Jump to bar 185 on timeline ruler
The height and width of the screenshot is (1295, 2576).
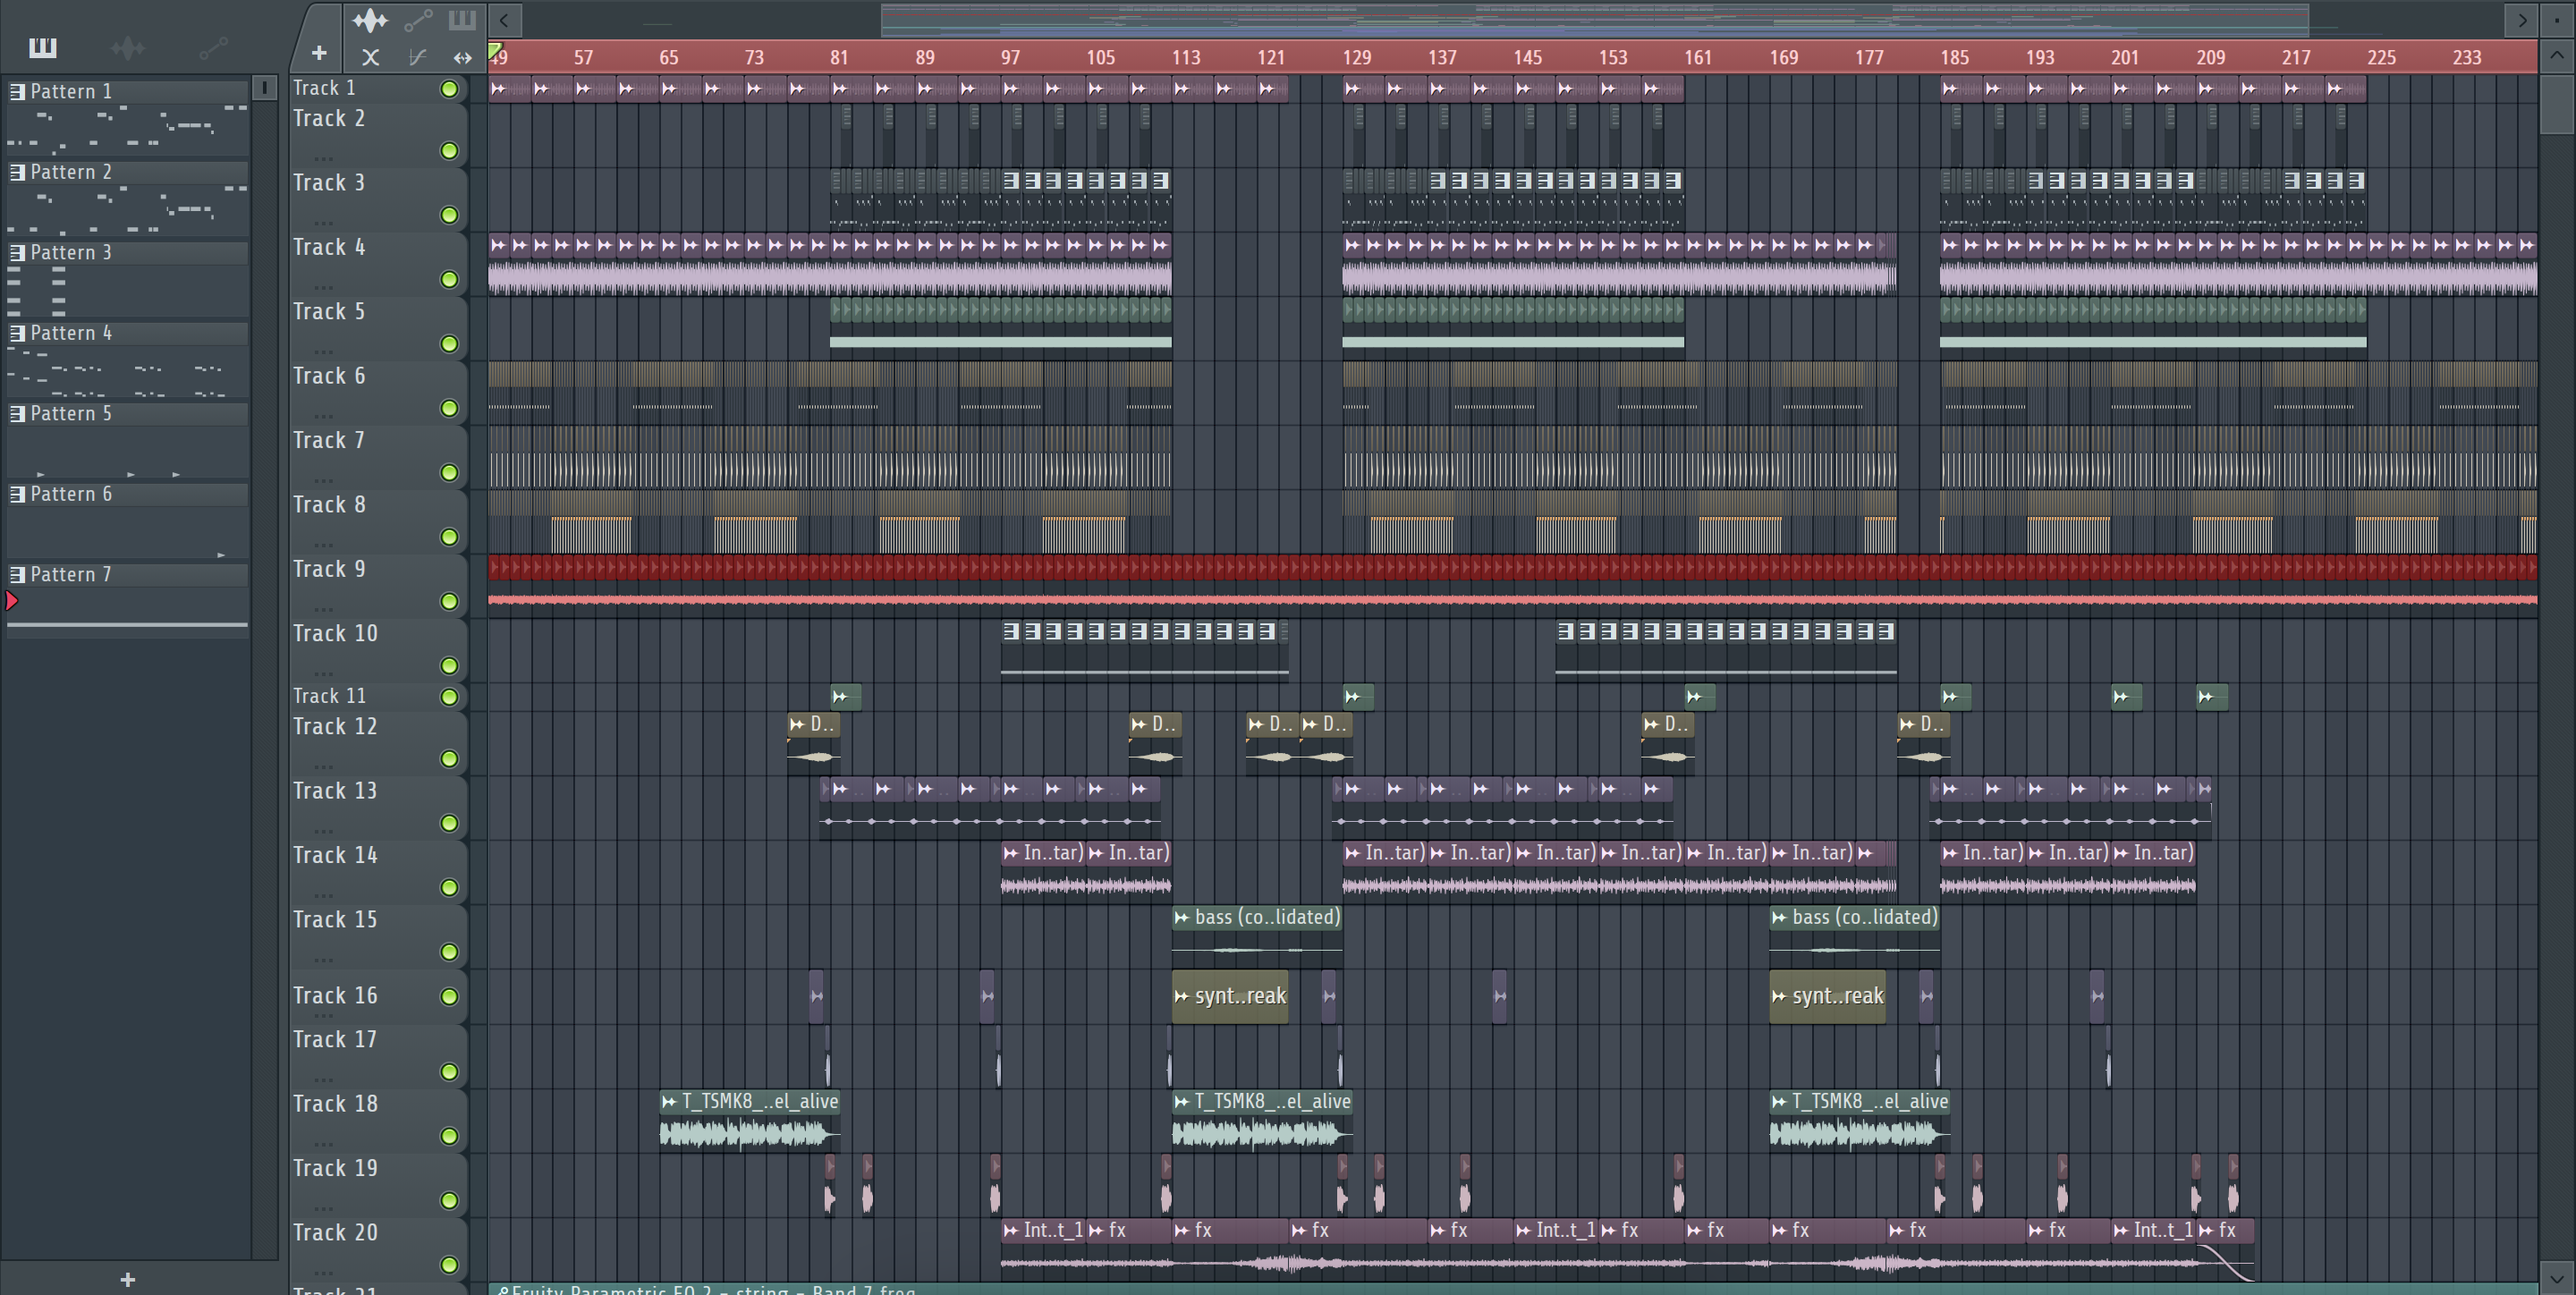[x=1954, y=58]
